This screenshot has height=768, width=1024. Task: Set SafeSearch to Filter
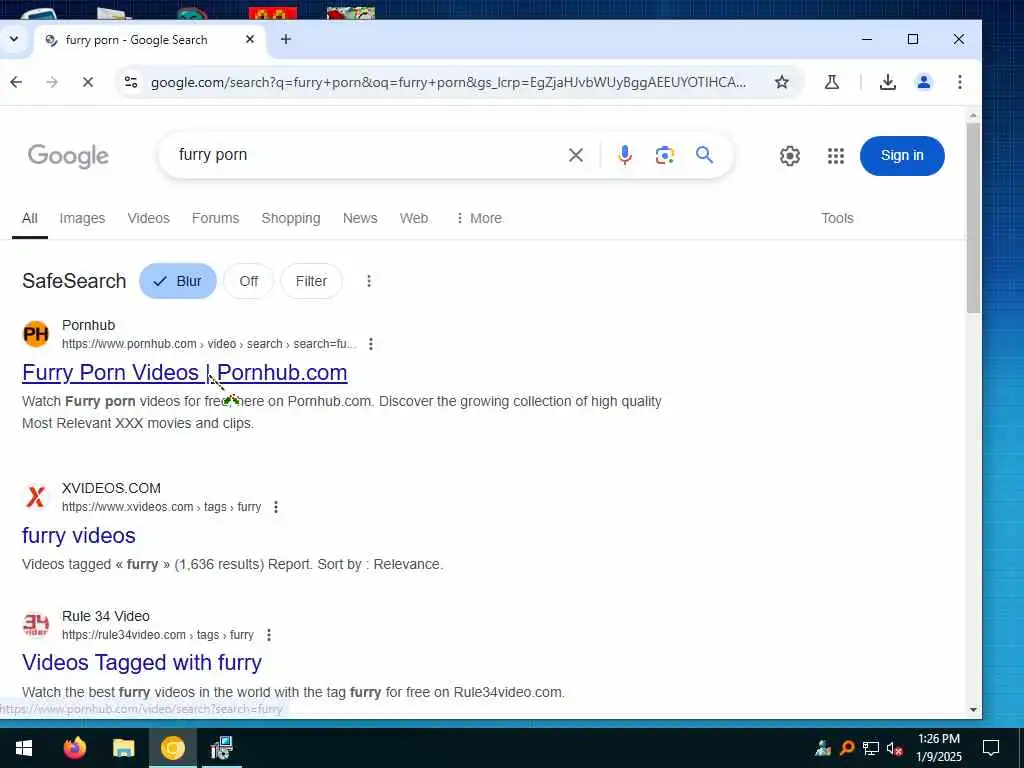coord(311,281)
